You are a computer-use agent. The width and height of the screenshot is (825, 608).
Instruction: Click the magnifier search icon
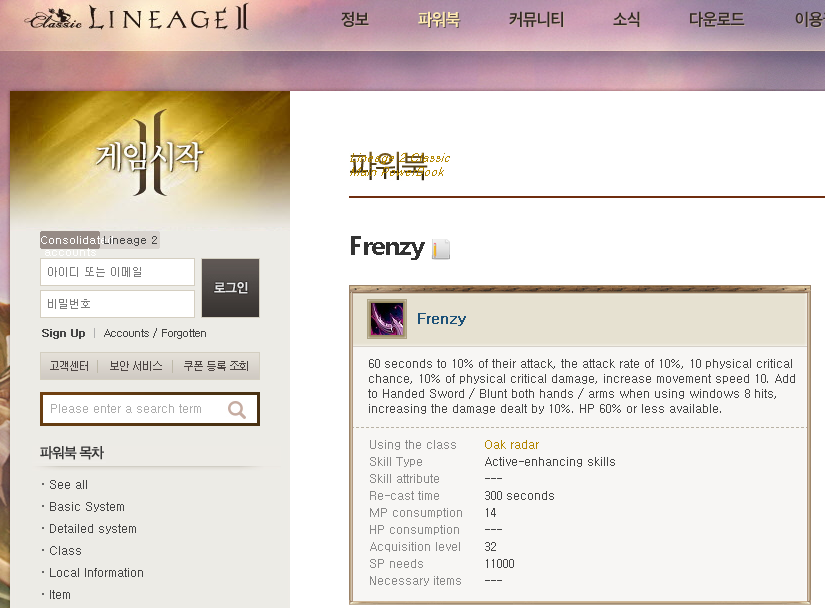tap(237, 409)
